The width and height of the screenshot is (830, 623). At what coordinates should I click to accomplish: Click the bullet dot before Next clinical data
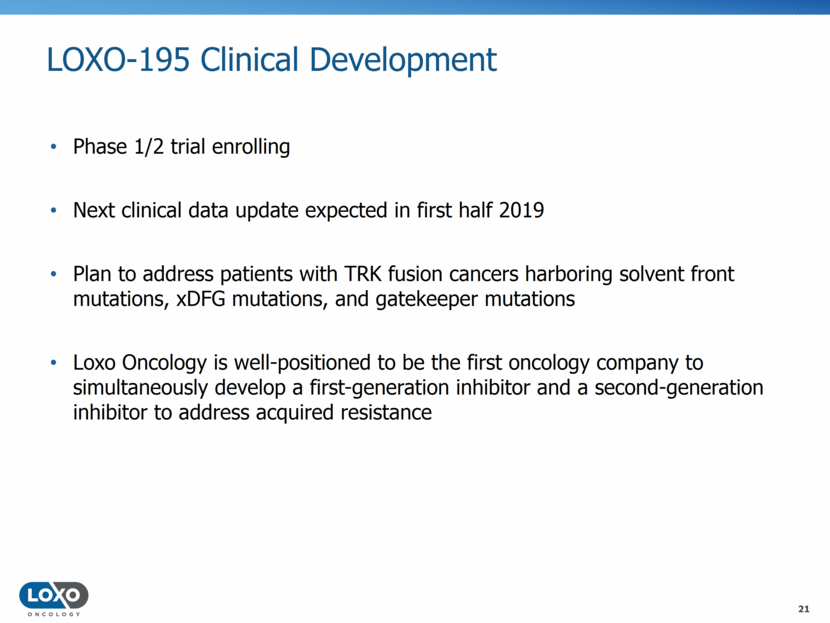point(54,212)
